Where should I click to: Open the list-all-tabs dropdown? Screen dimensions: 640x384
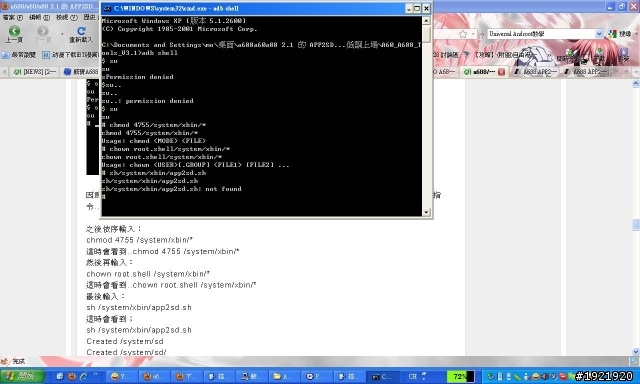[x=636, y=72]
